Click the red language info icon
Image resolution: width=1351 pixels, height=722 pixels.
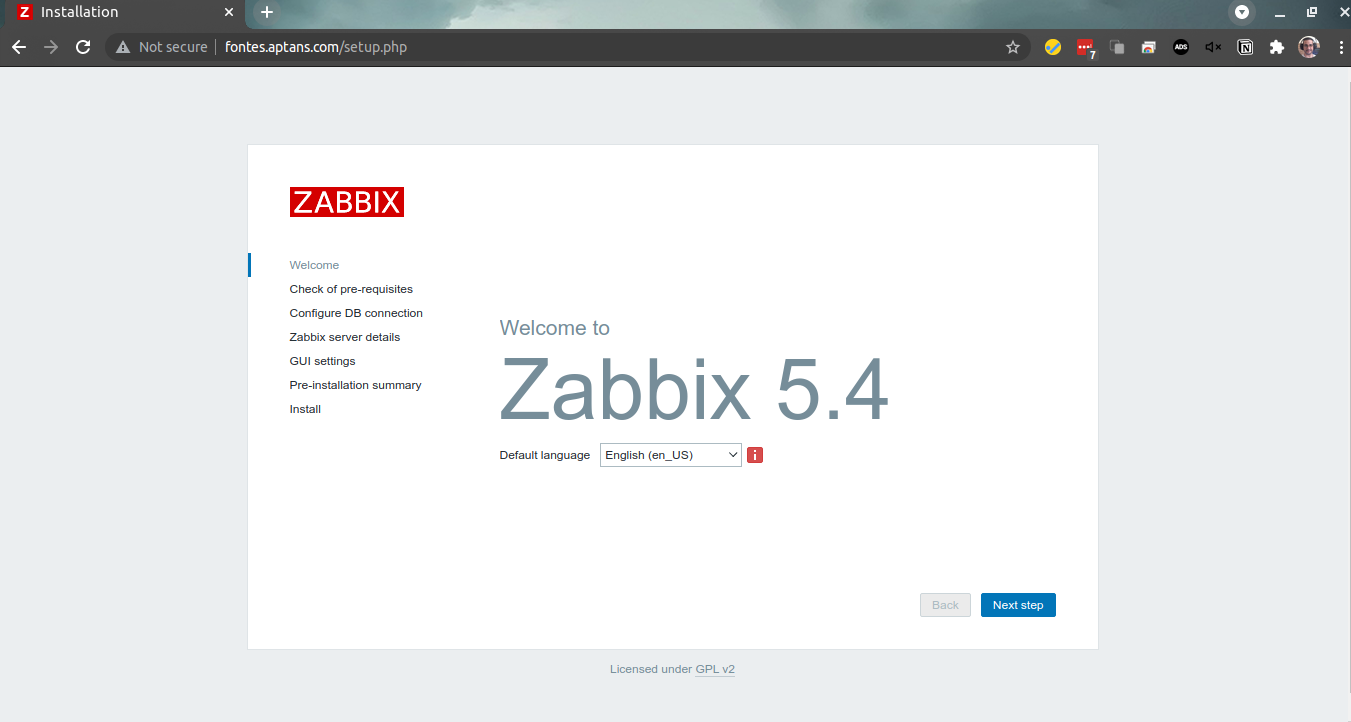tap(755, 455)
